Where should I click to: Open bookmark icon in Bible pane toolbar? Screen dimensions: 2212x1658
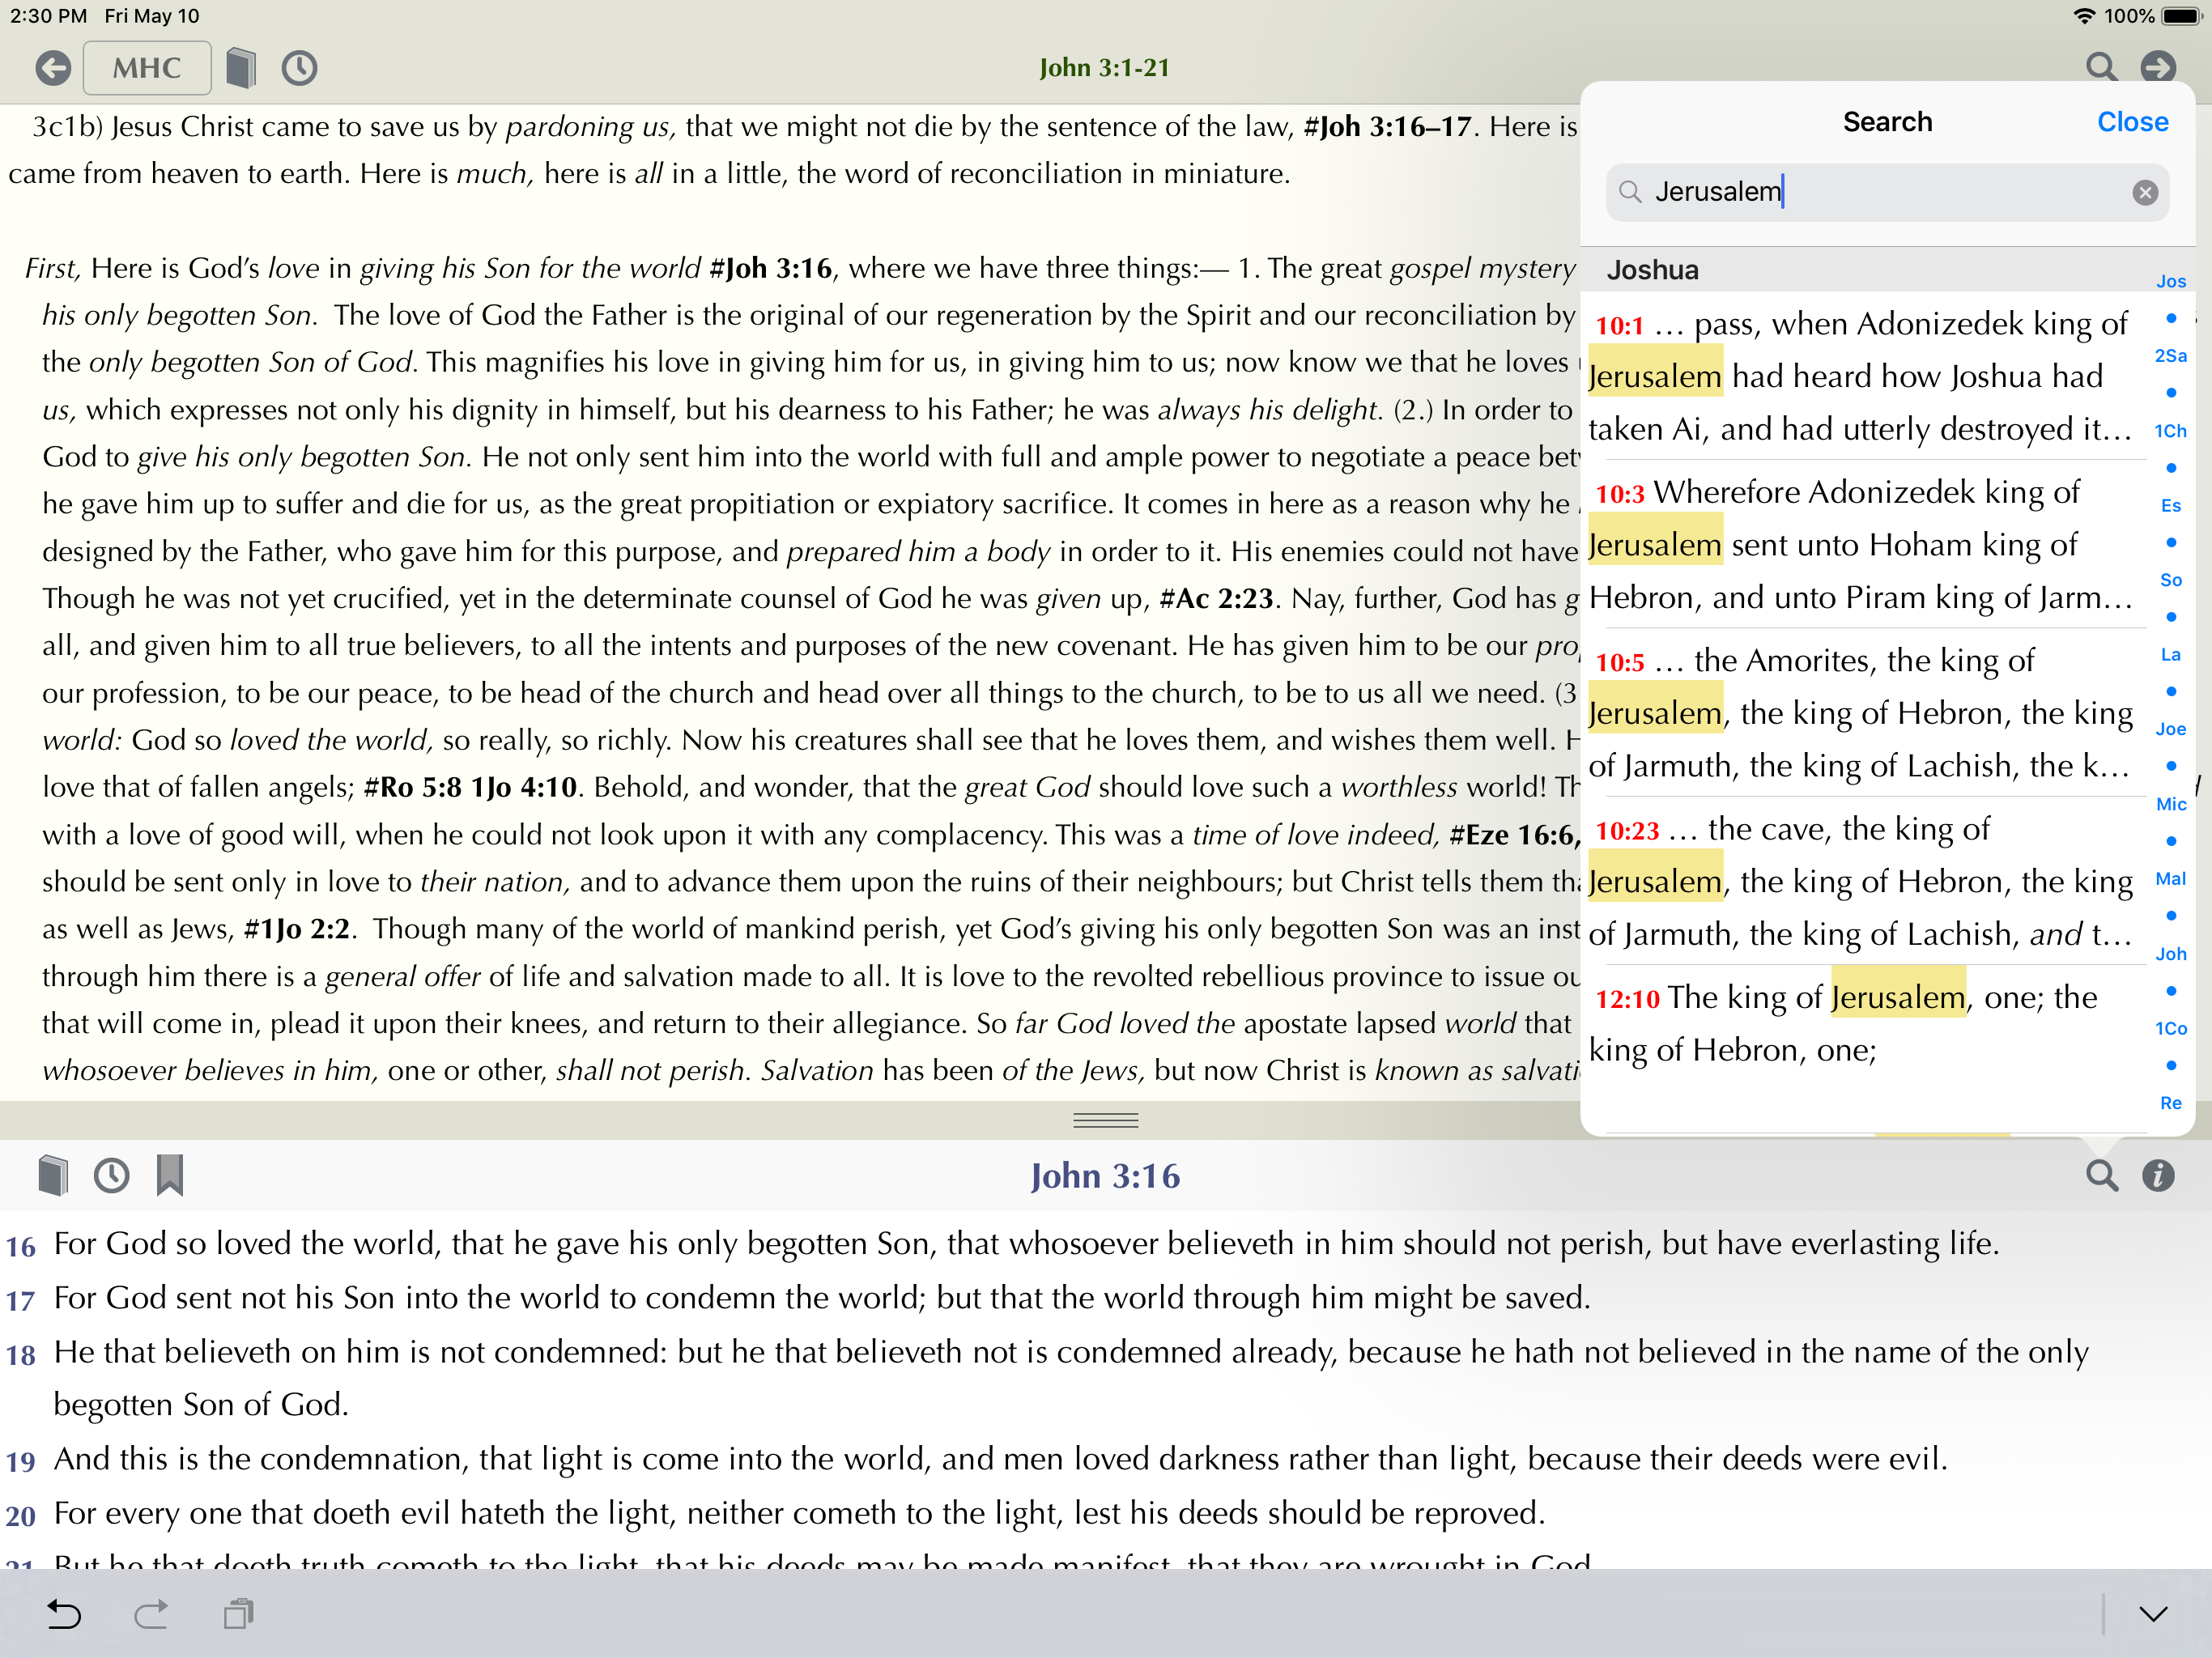pos(170,1175)
